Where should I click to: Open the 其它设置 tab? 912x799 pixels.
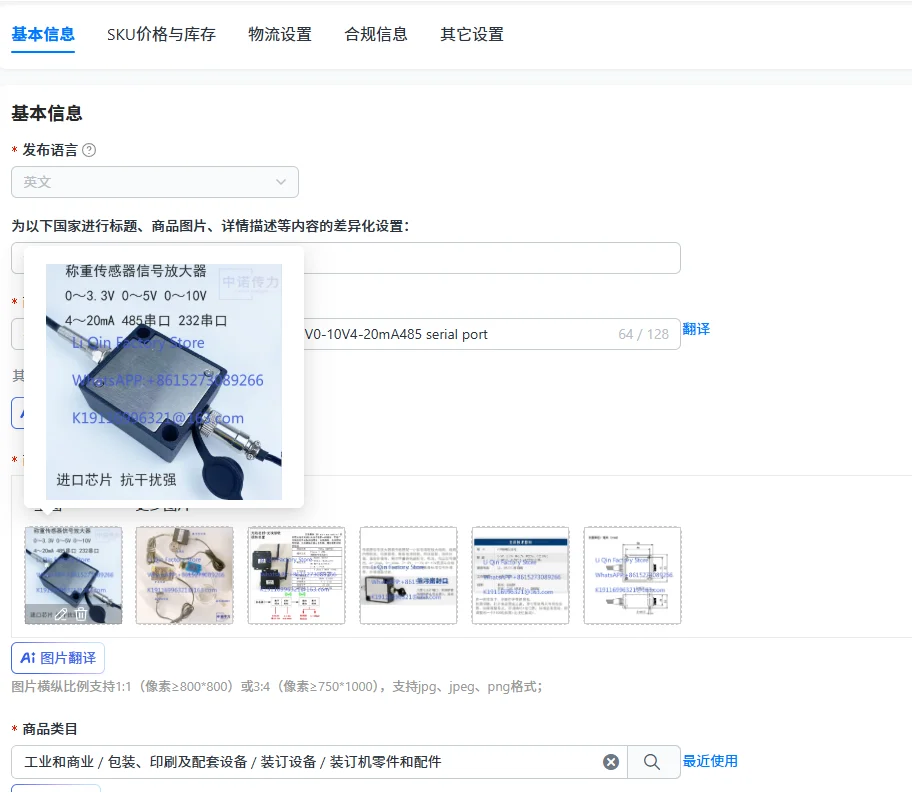[472, 34]
